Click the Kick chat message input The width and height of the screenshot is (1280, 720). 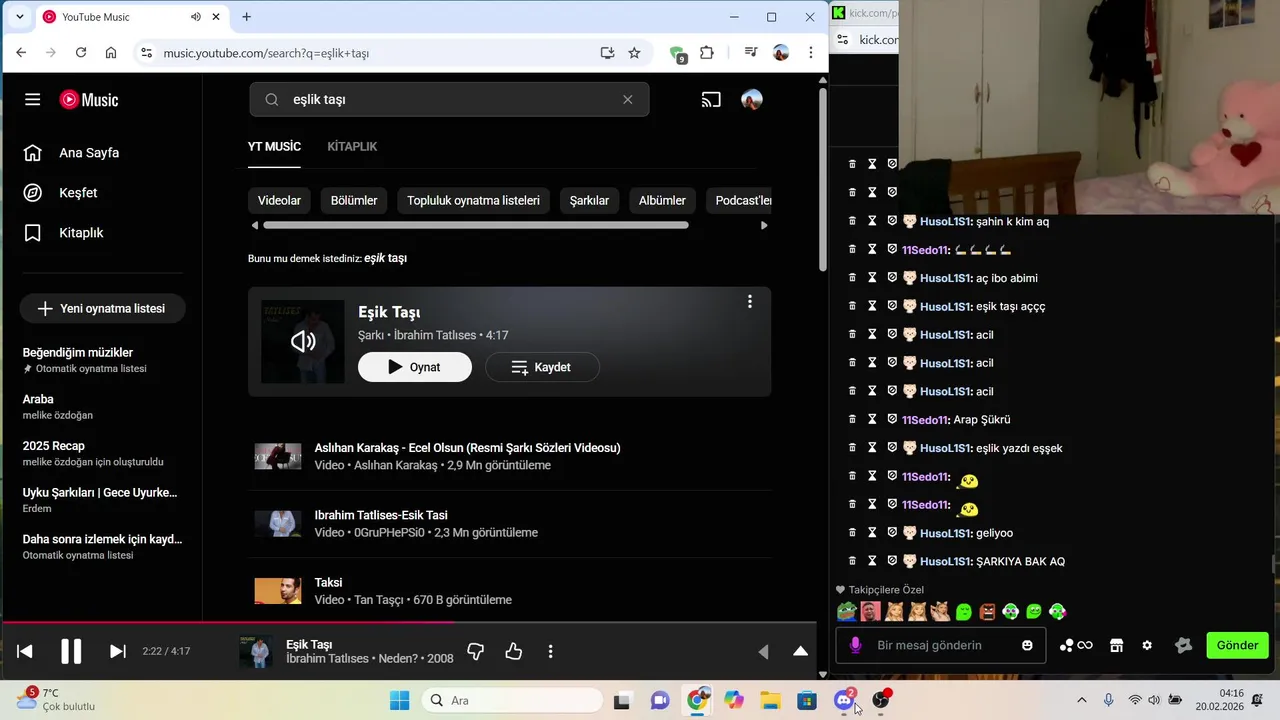[x=940, y=646]
